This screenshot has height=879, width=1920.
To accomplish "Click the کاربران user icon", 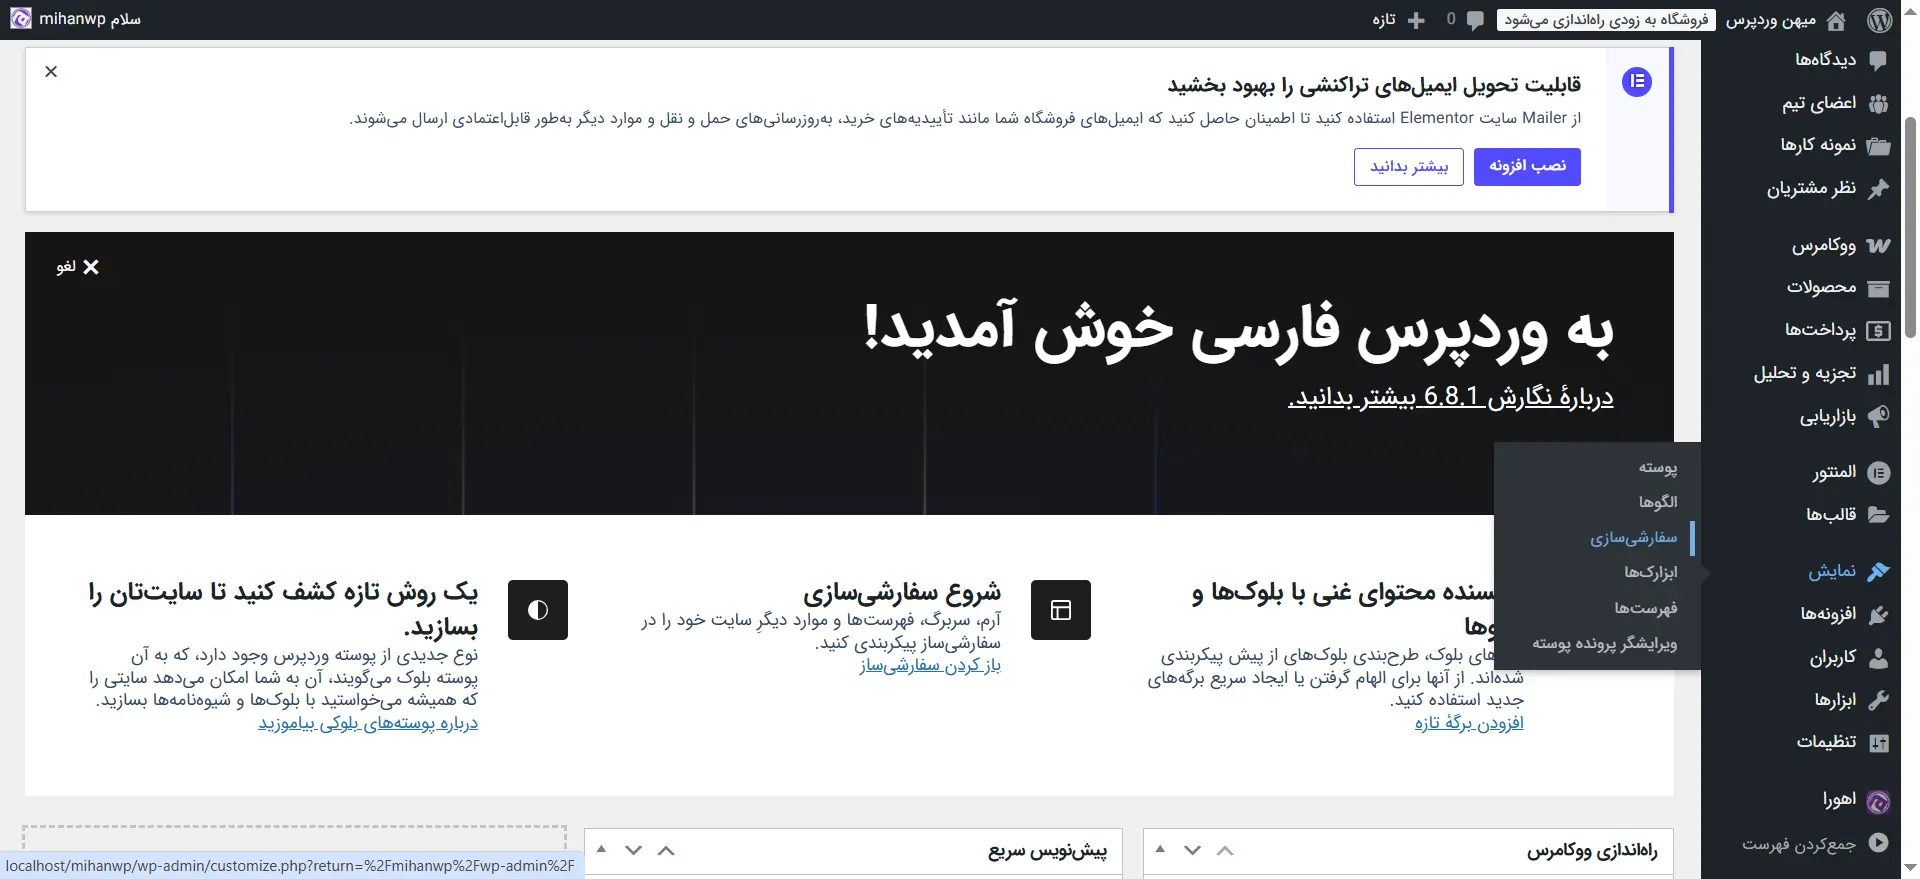I will pyautogui.click(x=1878, y=658).
